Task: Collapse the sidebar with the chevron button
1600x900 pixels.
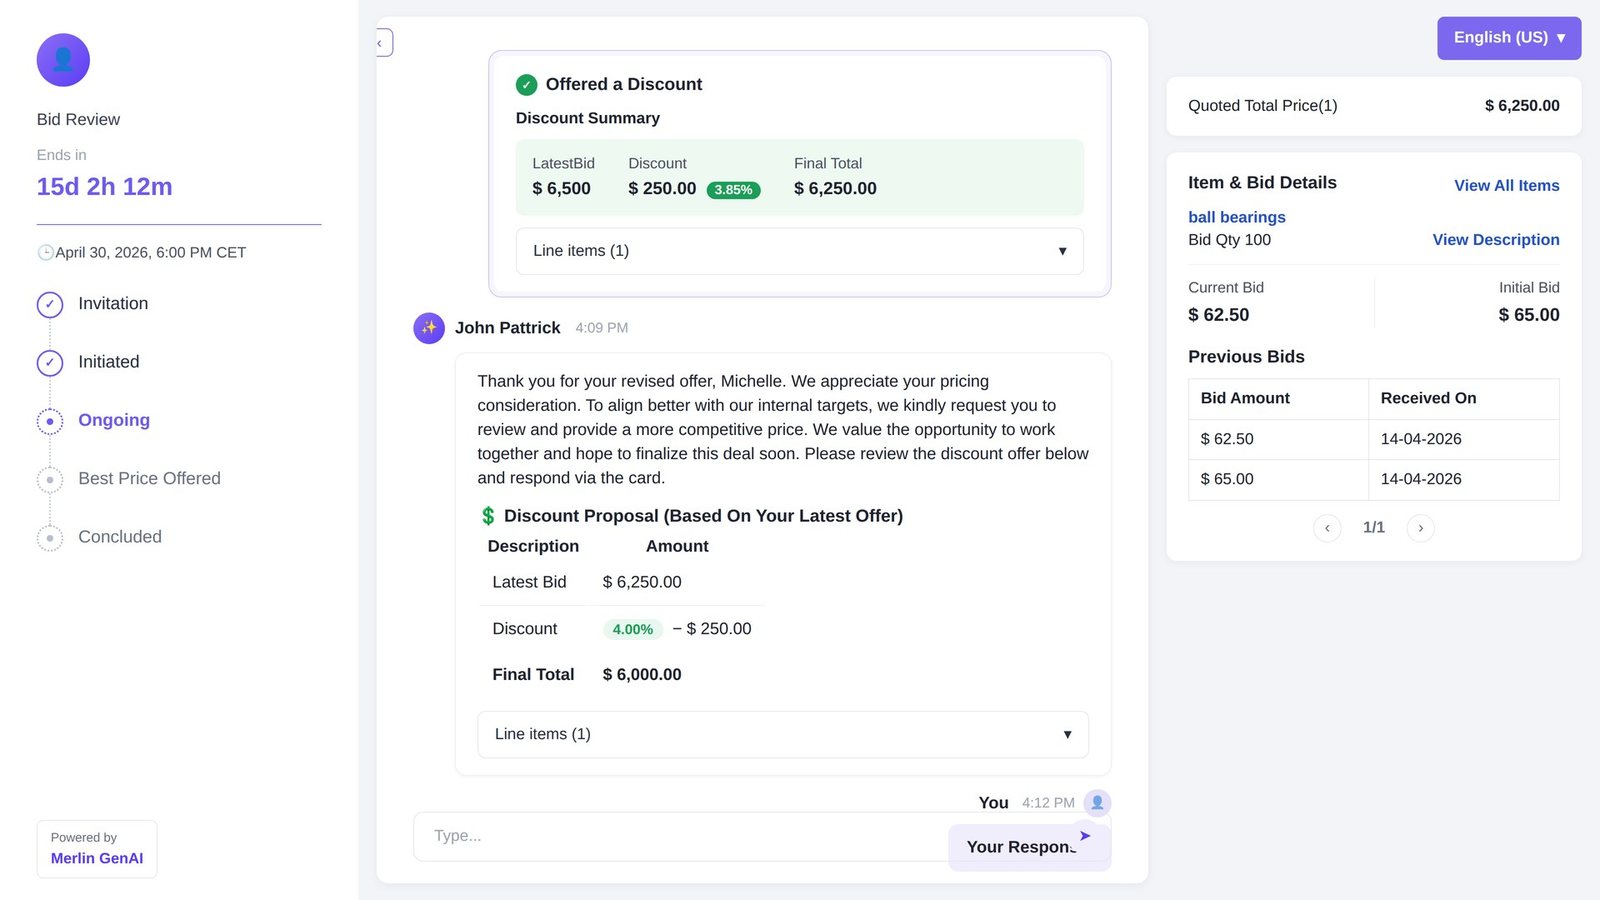Action: click(383, 43)
